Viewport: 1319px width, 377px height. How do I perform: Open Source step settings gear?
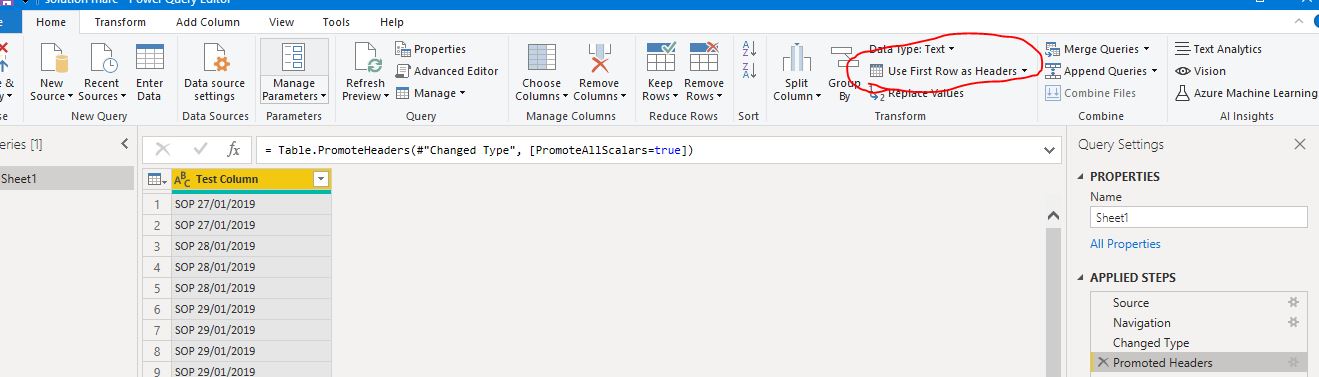point(1293,302)
